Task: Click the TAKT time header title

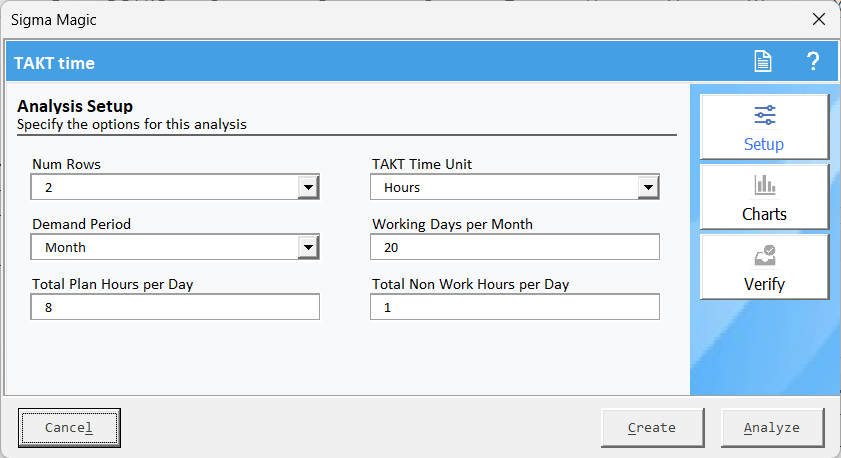Action: tap(54, 63)
